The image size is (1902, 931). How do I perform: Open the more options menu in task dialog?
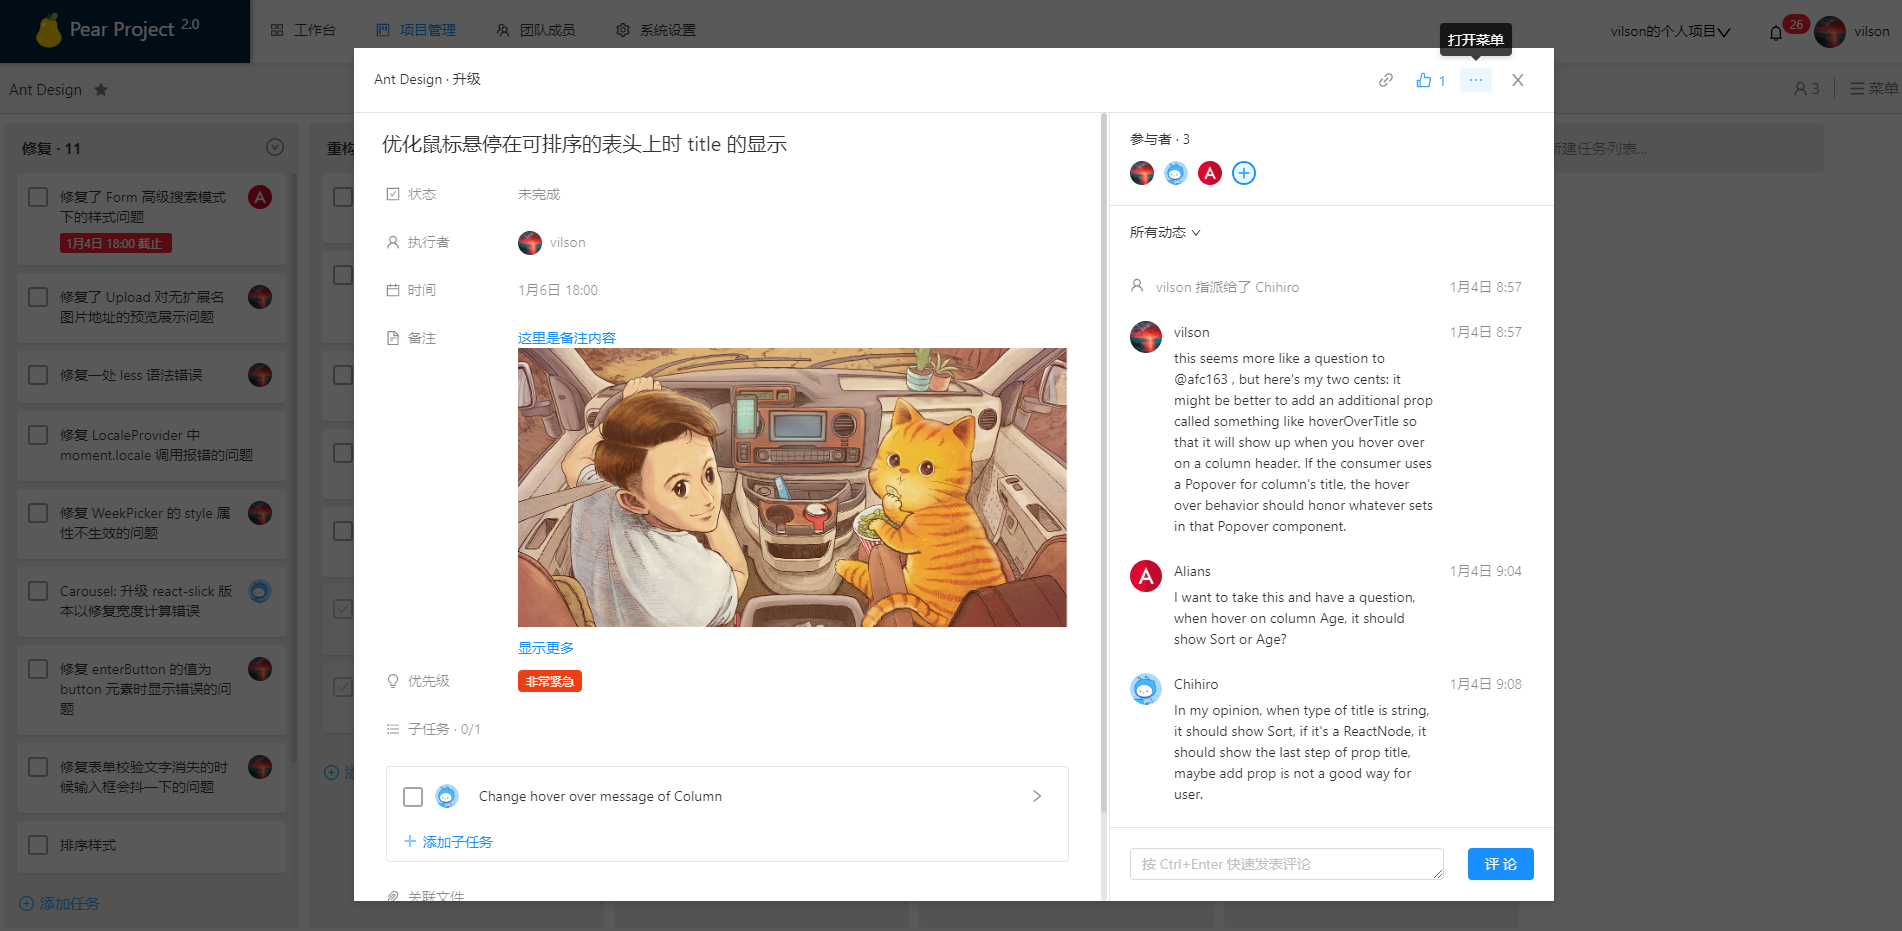(x=1476, y=80)
